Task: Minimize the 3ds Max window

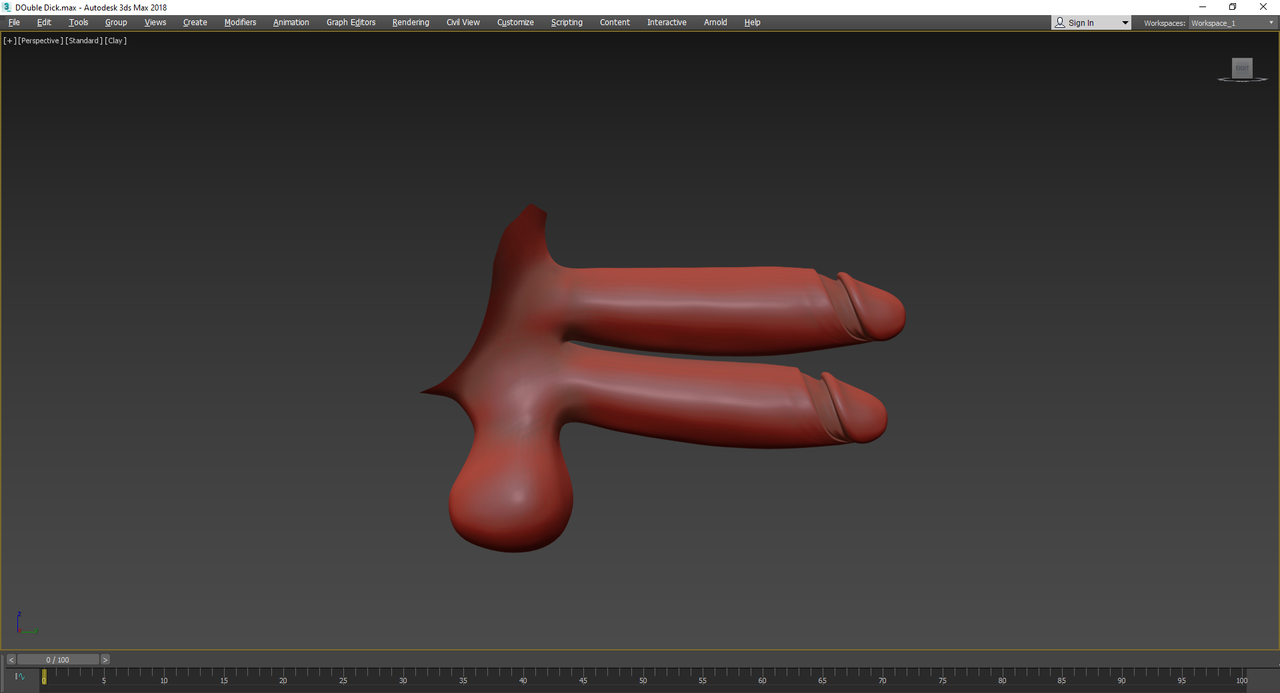Action: pos(1202,7)
